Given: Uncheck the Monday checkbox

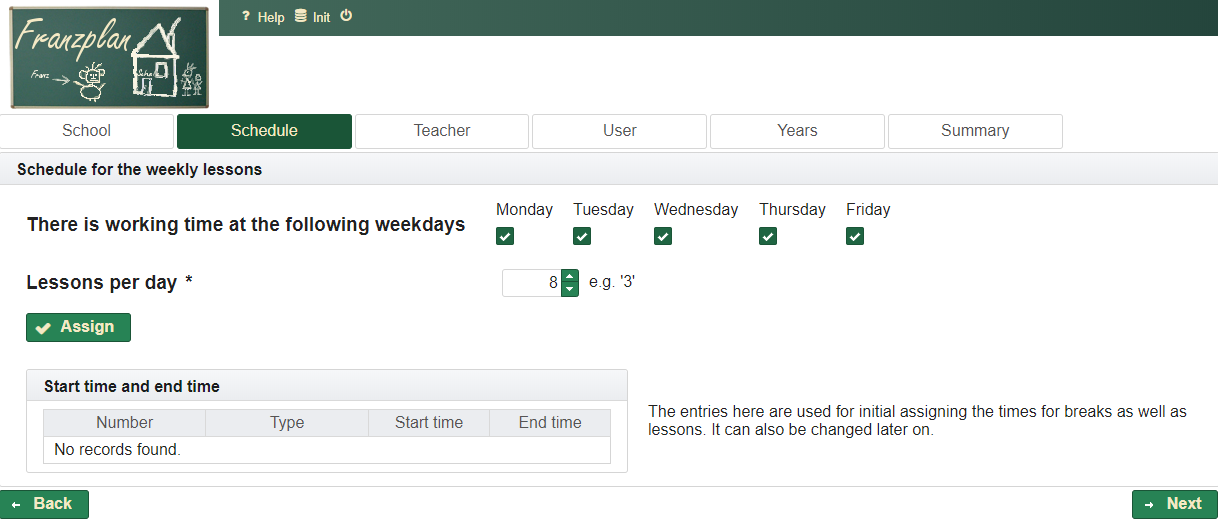Looking at the screenshot, I should tap(505, 237).
